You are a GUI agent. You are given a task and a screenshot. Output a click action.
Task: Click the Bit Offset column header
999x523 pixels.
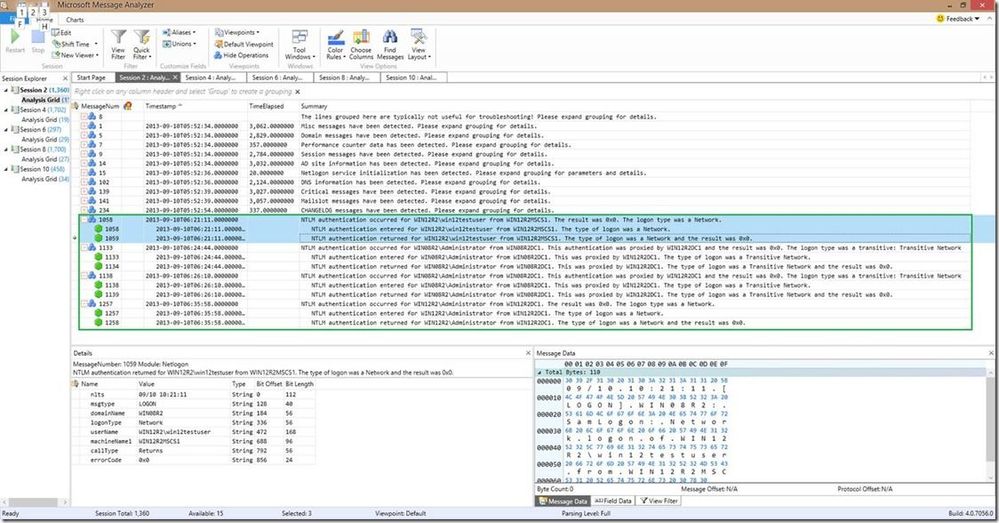tap(268, 384)
